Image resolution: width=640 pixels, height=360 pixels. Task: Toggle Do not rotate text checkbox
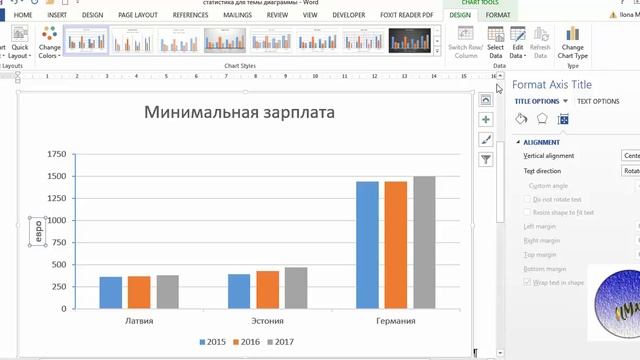(527, 199)
